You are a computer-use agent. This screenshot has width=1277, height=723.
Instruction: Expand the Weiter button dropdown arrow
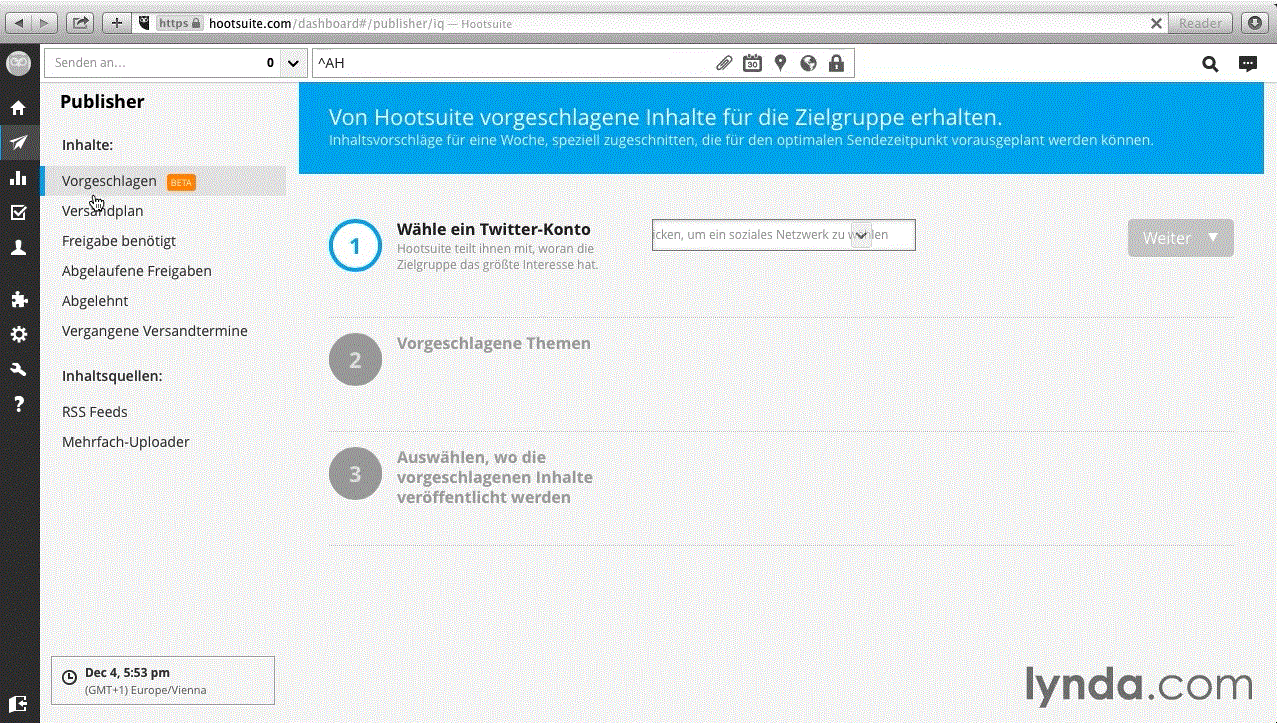pos(1214,238)
